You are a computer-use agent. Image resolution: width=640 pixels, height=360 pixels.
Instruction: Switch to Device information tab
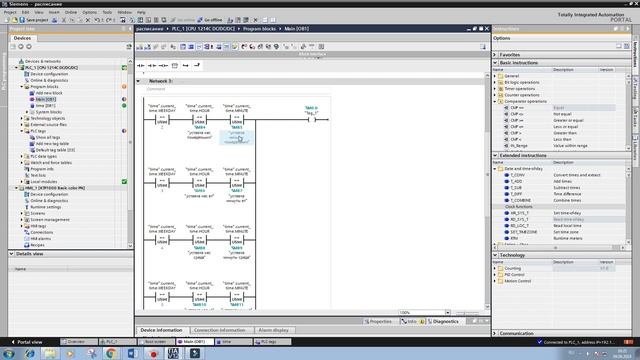[161, 330]
